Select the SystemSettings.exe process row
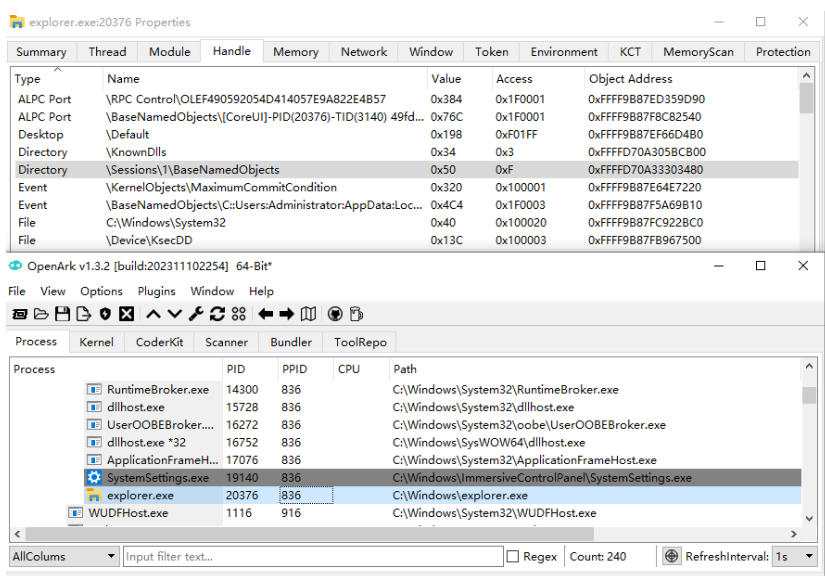Viewport: 825px width, 576px height. 158,478
